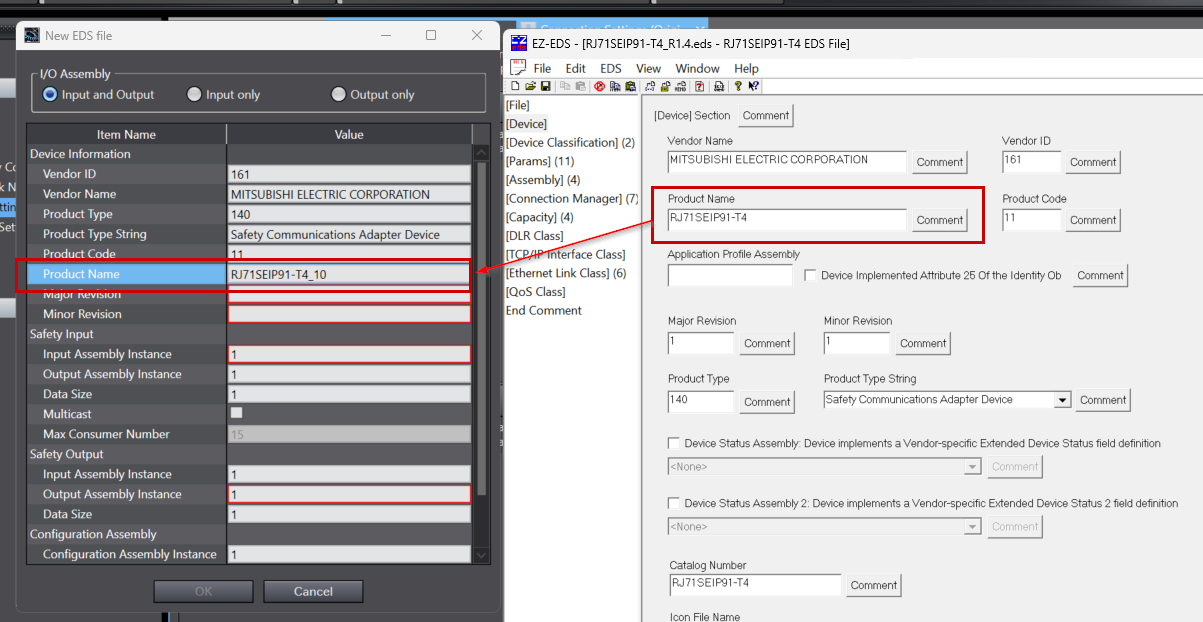Click the Comment button for Product Type

(x=767, y=401)
